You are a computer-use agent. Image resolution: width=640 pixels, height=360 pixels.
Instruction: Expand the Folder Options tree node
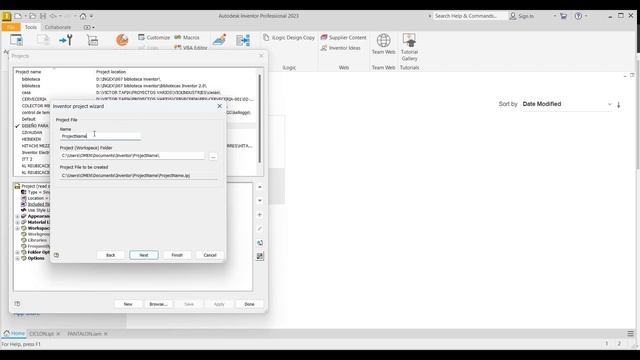(18, 252)
